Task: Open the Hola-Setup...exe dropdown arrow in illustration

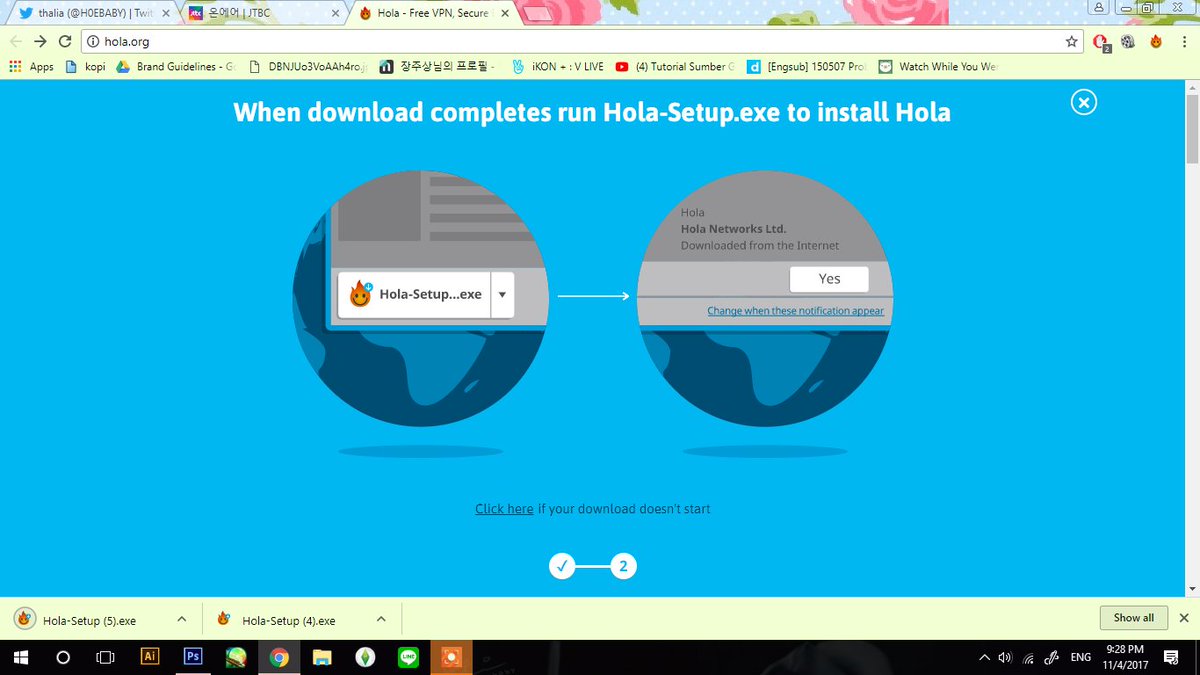Action: tap(502, 295)
